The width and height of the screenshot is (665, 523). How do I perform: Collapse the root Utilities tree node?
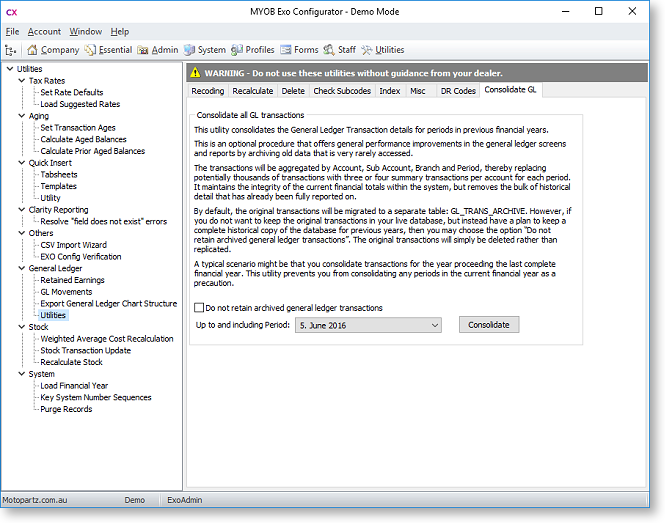point(10,68)
